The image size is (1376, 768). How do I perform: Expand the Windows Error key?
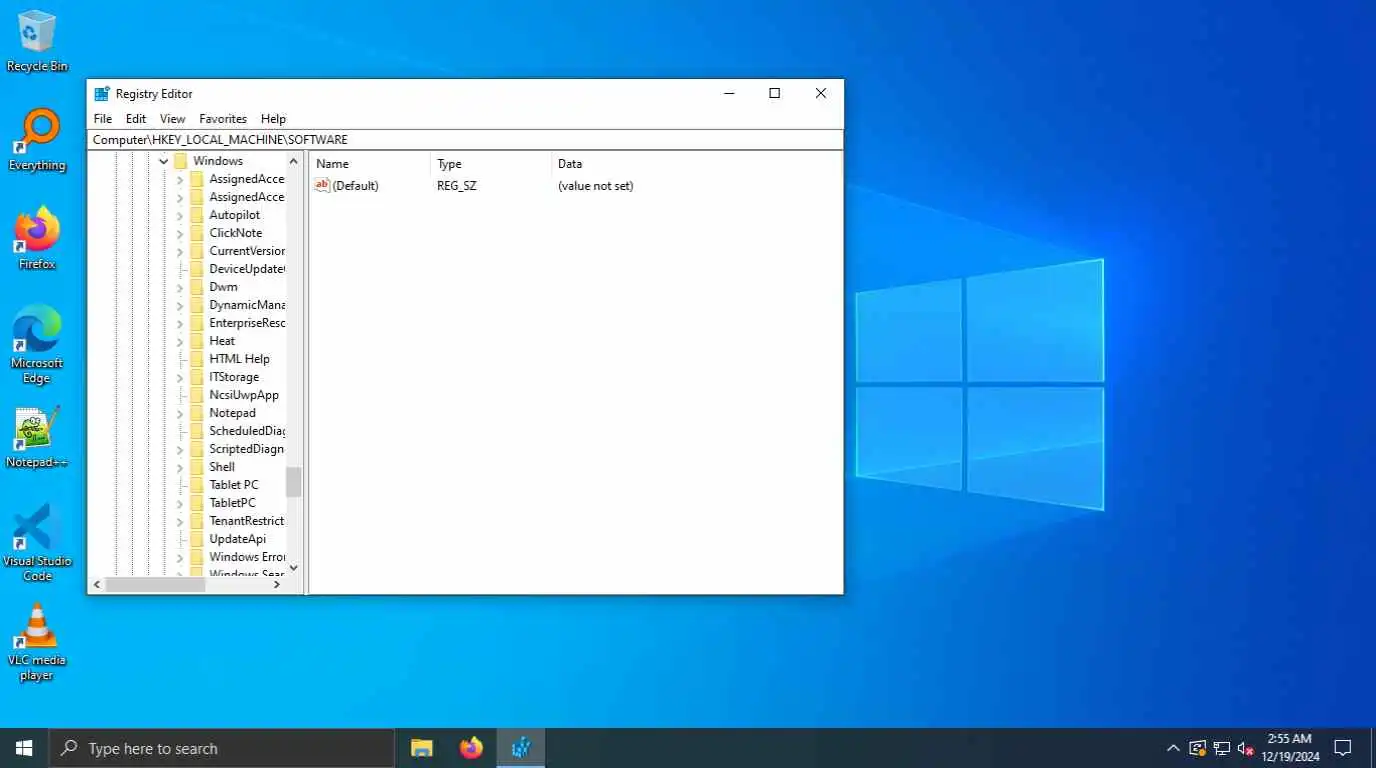[180, 557]
